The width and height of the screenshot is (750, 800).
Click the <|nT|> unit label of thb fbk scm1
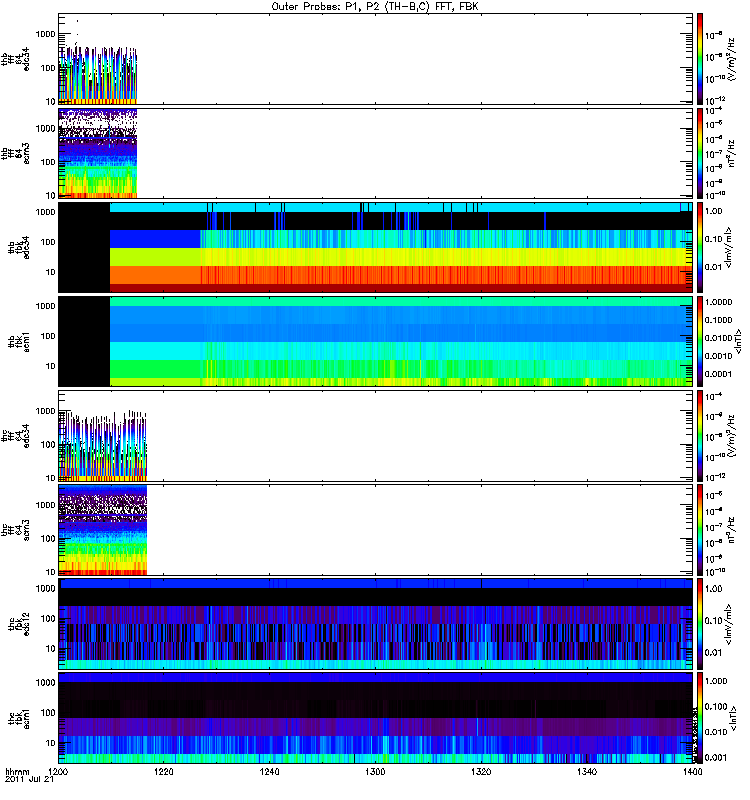click(738, 342)
